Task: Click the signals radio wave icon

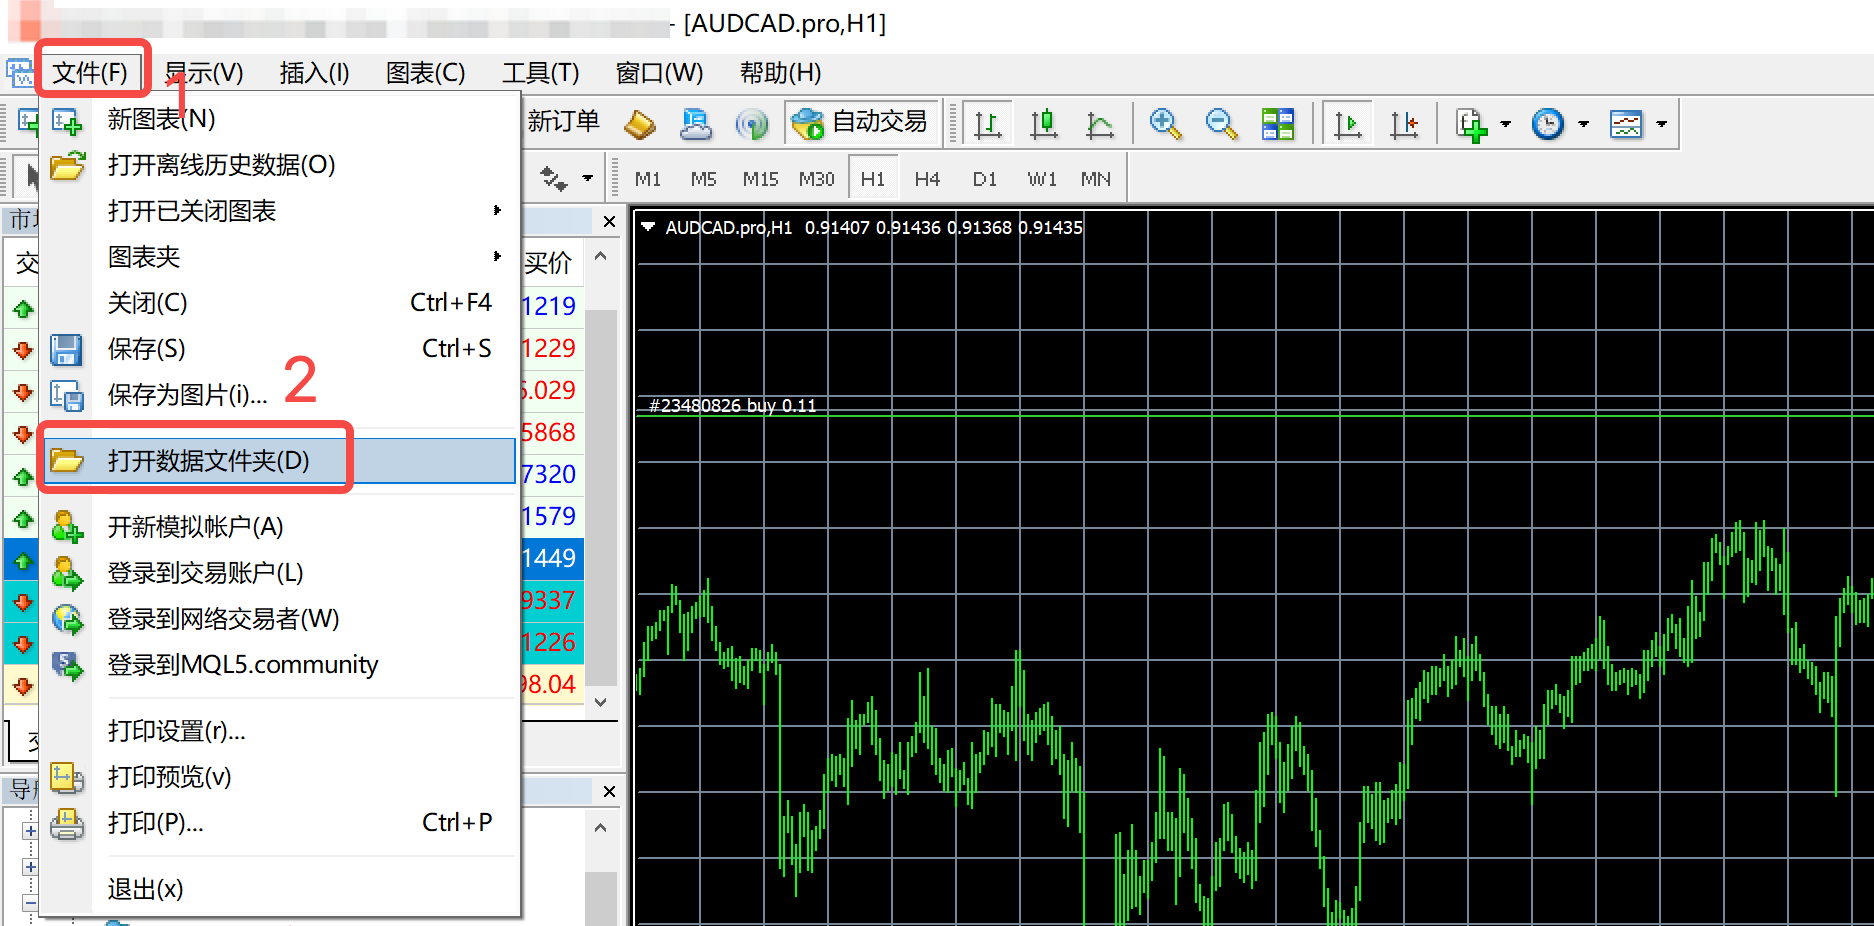Action: pyautogui.click(x=751, y=124)
